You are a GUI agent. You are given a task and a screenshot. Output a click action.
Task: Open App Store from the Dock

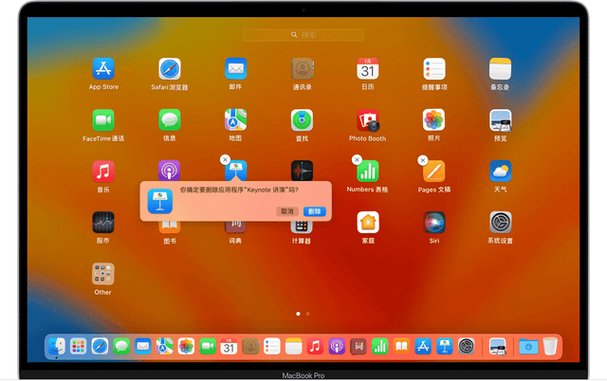(x=423, y=346)
